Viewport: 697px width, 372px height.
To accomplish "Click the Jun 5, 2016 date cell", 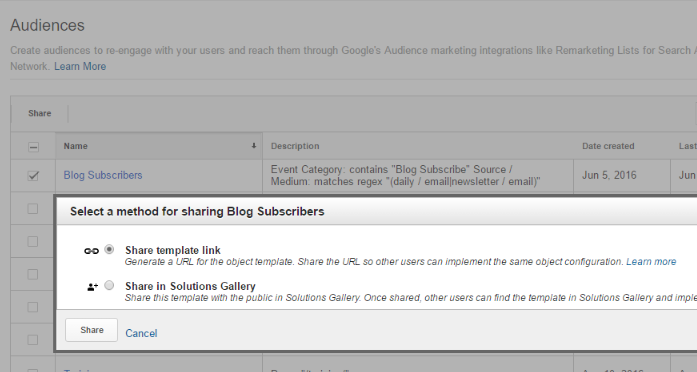I will (609, 176).
